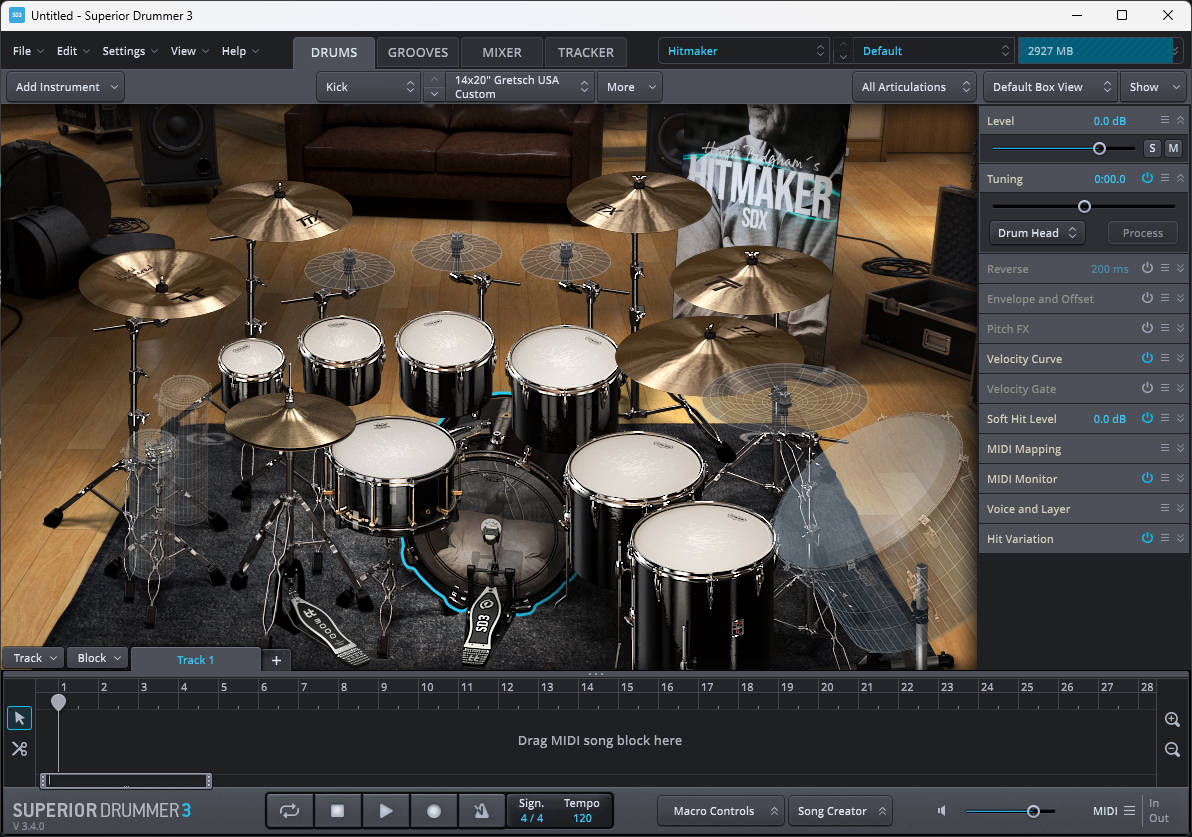Image resolution: width=1192 pixels, height=837 pixels.
Task: Open the Default Box View dropdown
Action: [1049, 87]
